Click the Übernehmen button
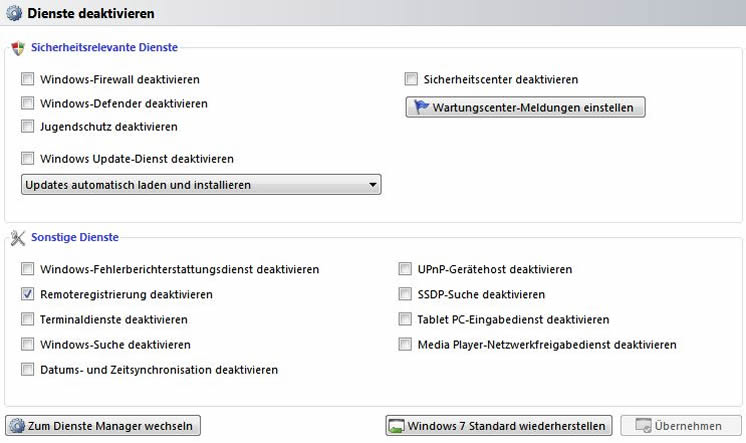 [x=681, y=425]
